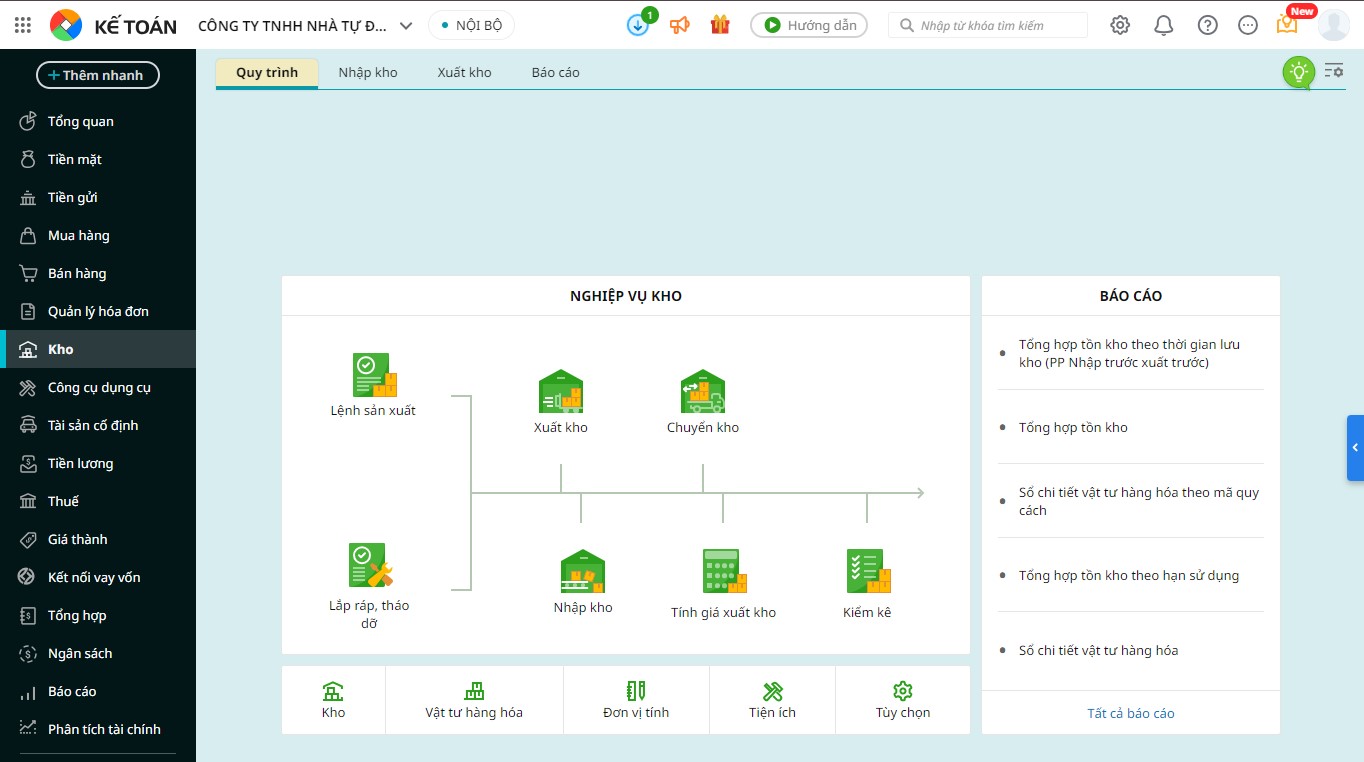Open the download notifications icon

pos(638,25)
